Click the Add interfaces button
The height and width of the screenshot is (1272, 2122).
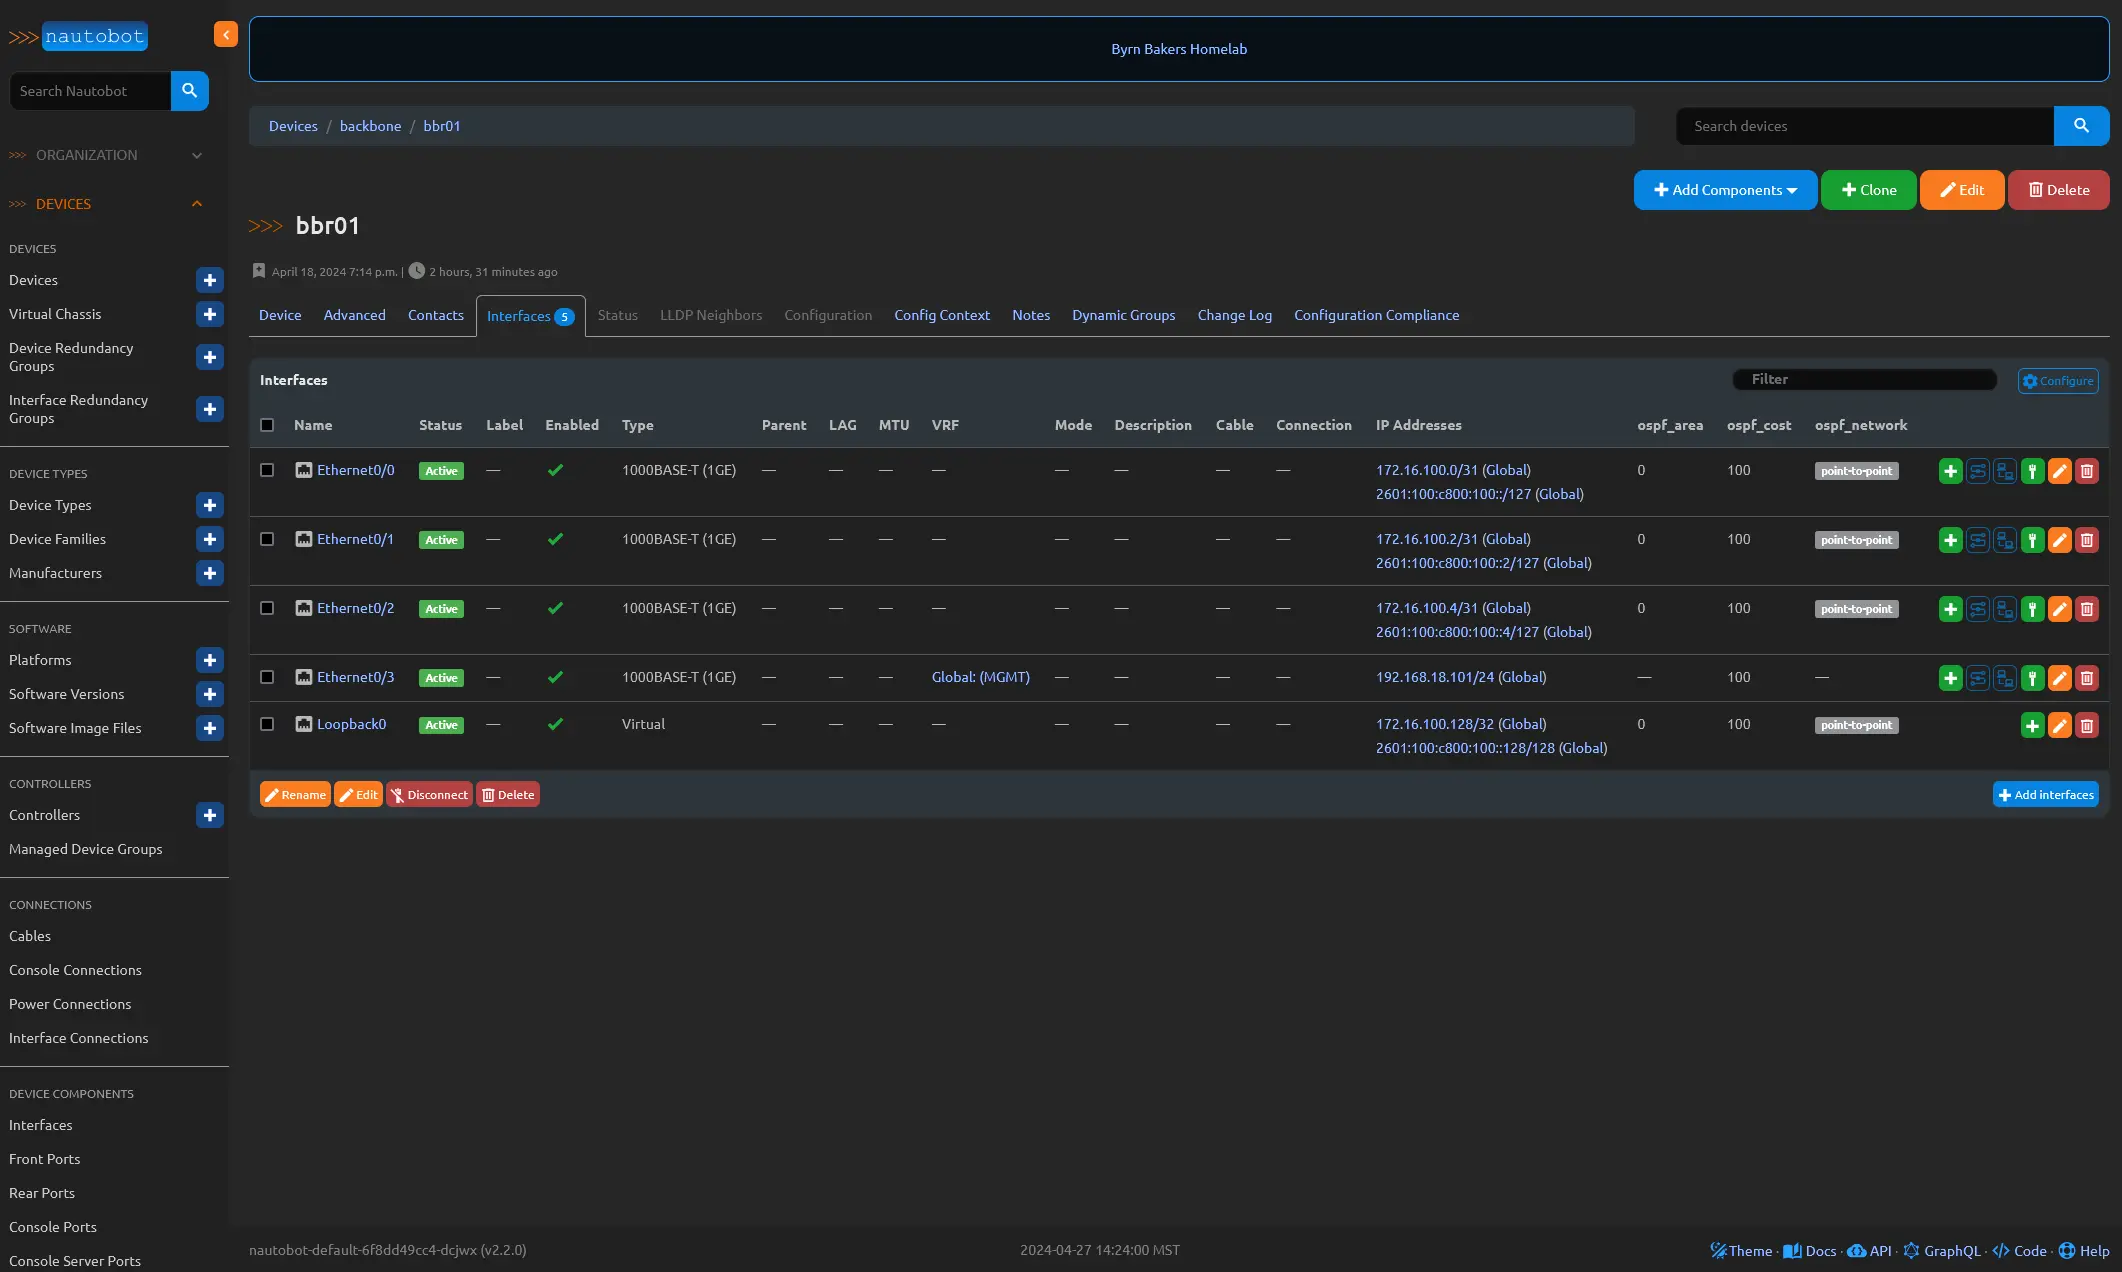(2045, 795)
